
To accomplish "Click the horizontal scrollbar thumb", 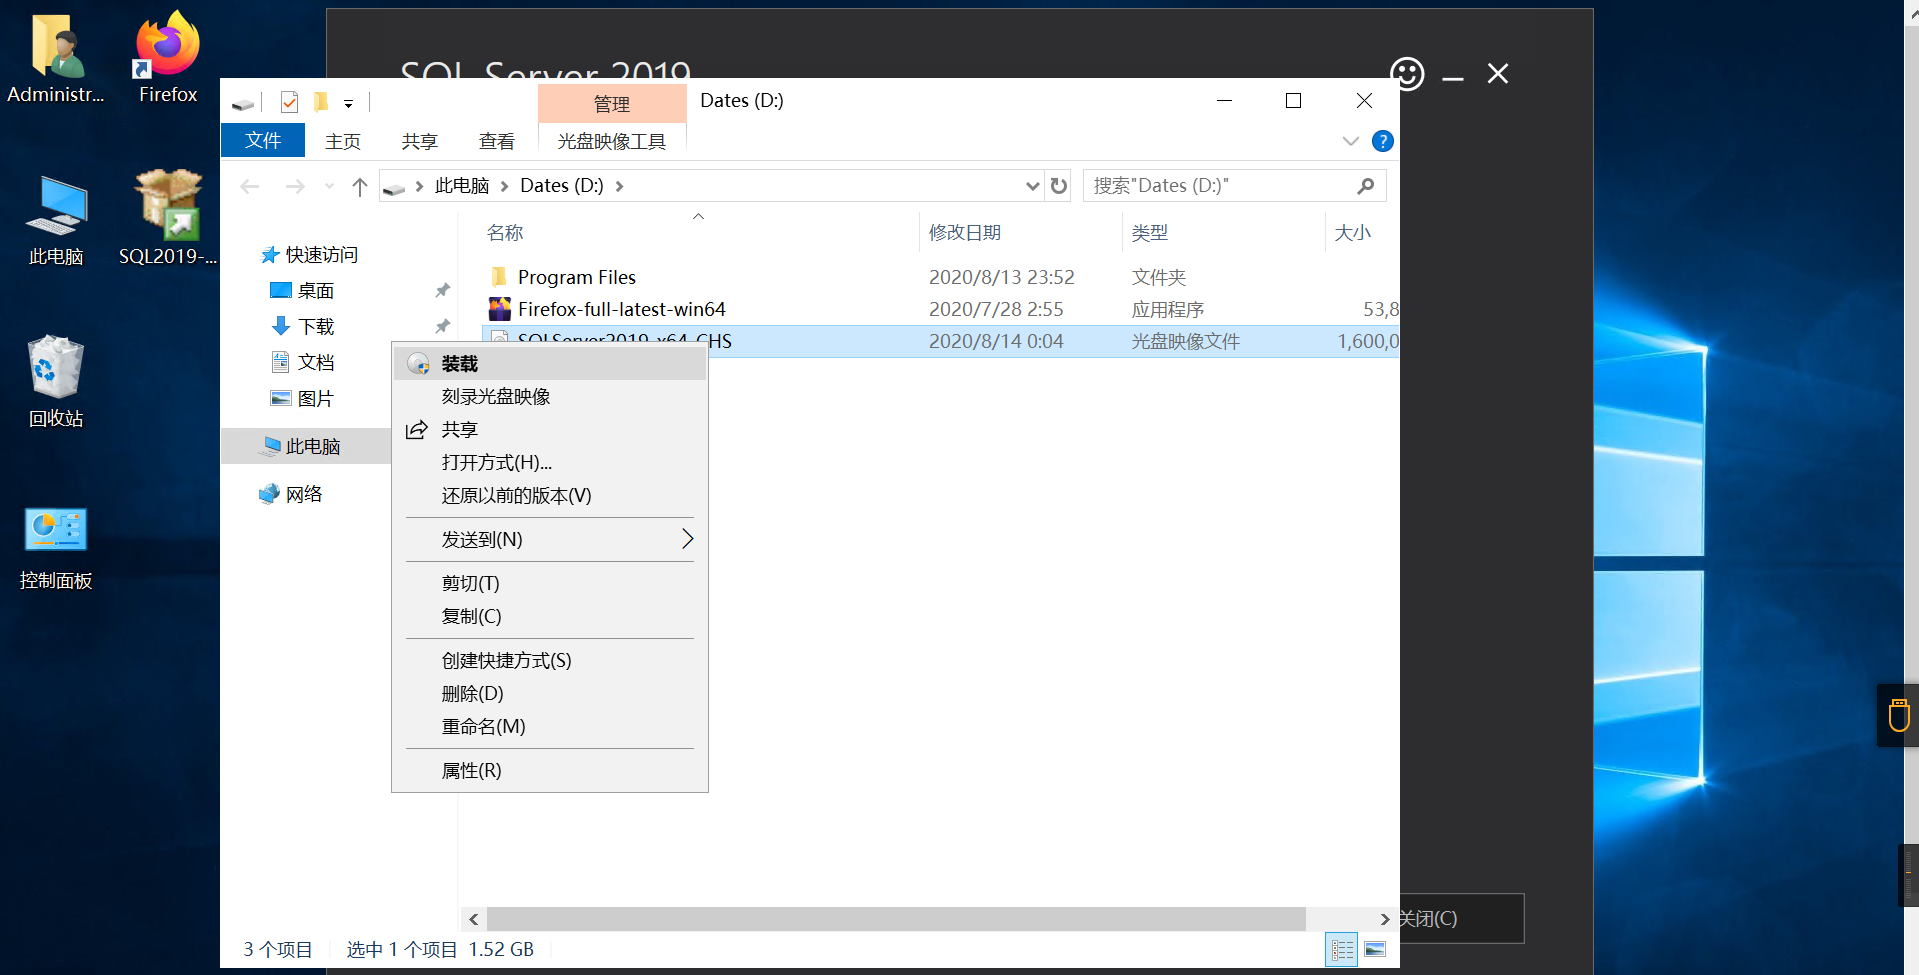I will coord(896,919).
